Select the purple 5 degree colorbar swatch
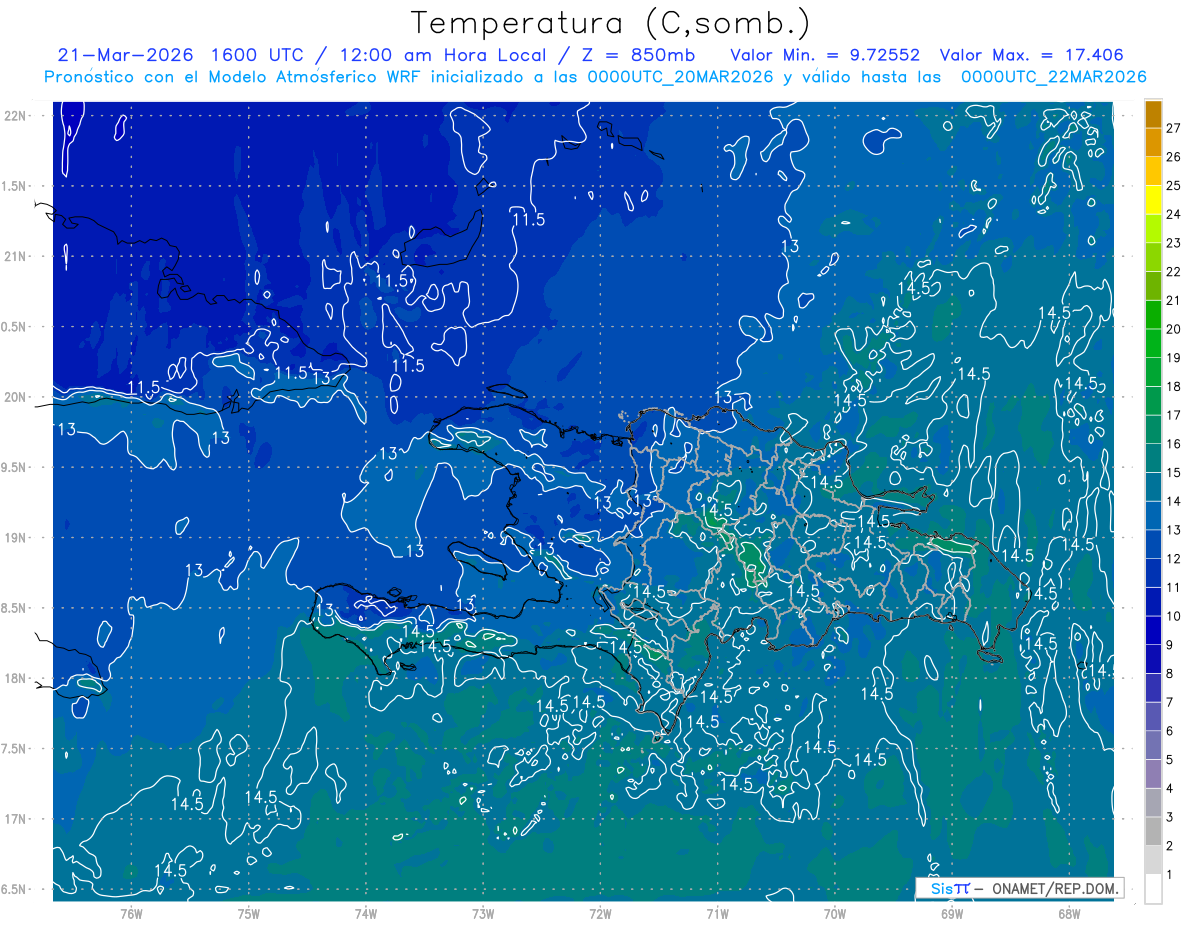 pyautogui.click(x=1153, y=746)
